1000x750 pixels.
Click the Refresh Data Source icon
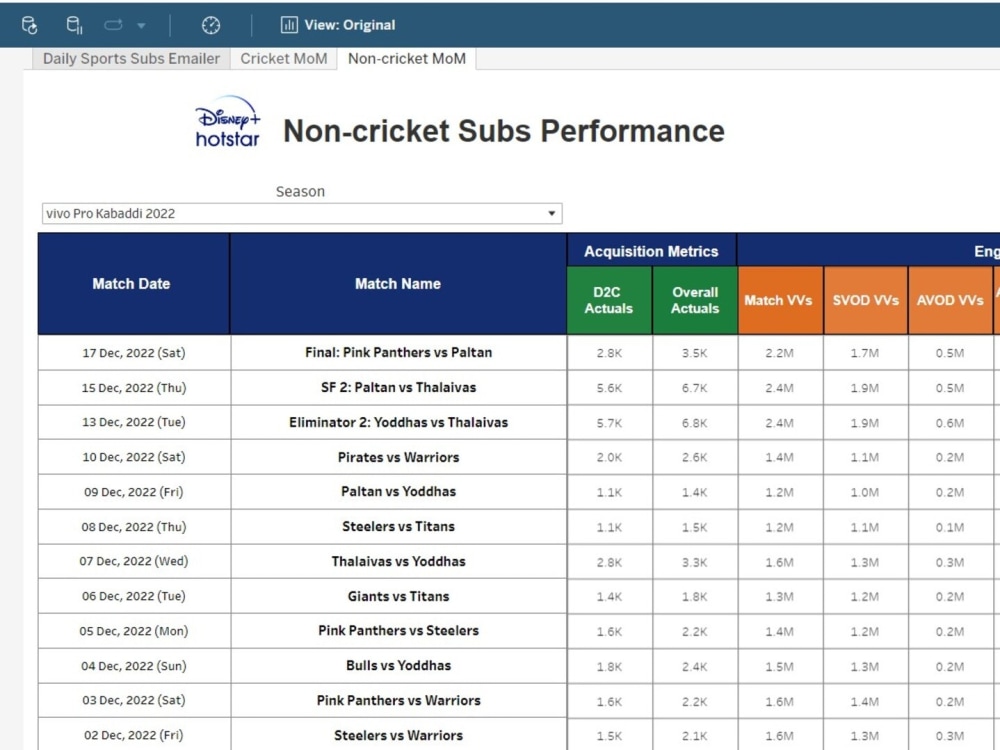tap(29, 26)
